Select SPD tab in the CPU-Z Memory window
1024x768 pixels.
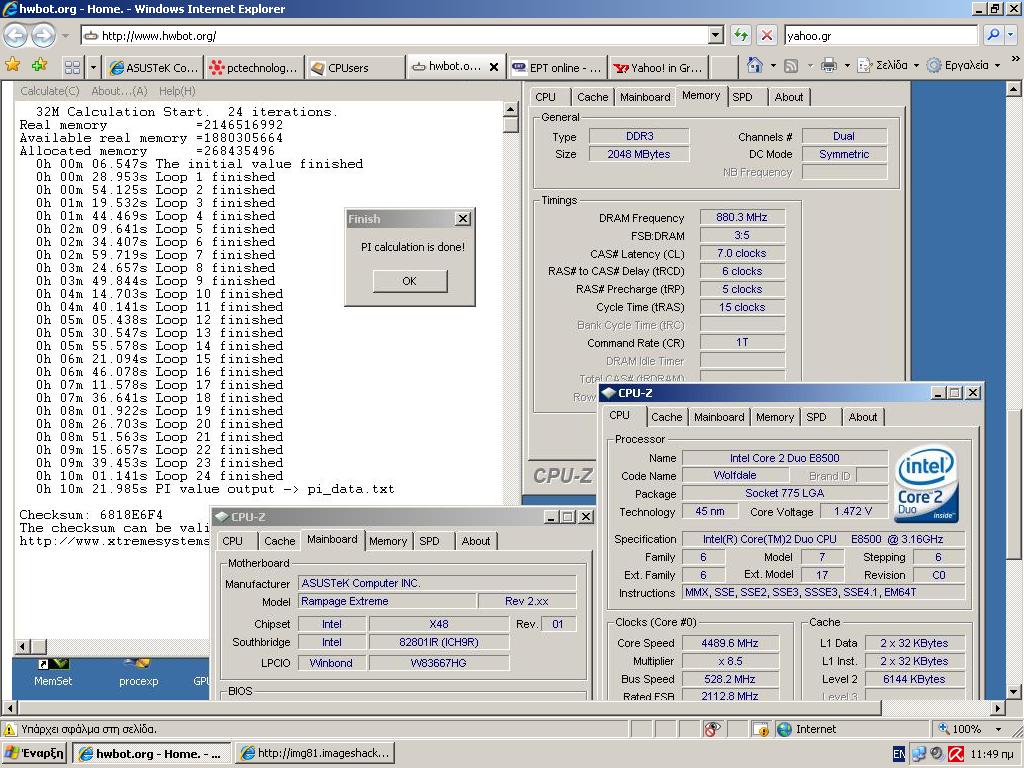[x=742, y=97]
